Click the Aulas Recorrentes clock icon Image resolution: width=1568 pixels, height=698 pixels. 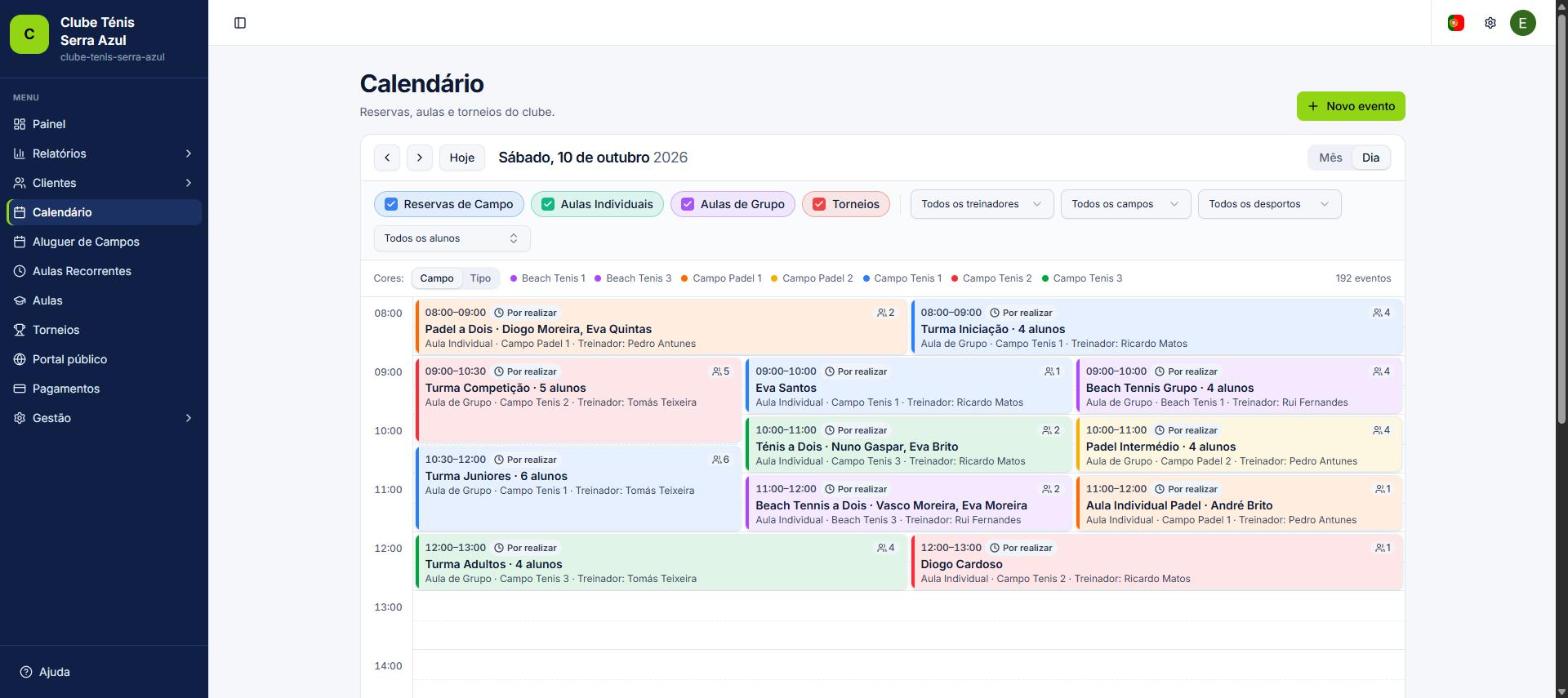(20, 271)
